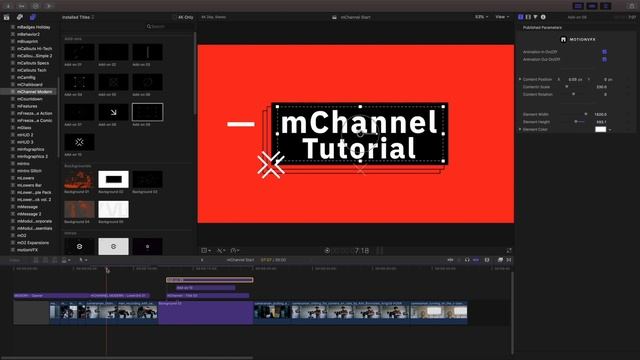This screenshot has height=360, width=640.
Task: Select the purple Background 02 timeline clip
Action: [206, 313]
